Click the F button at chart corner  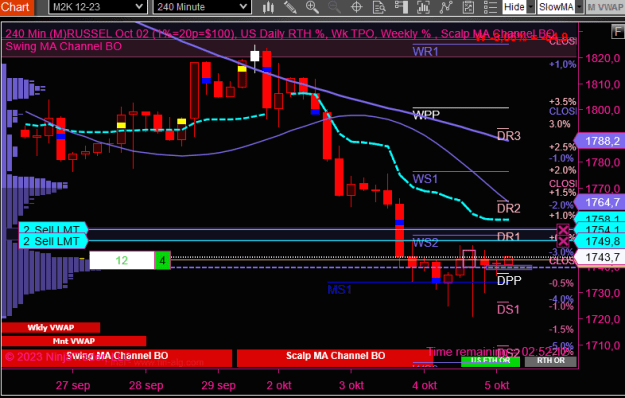point(617,31)
